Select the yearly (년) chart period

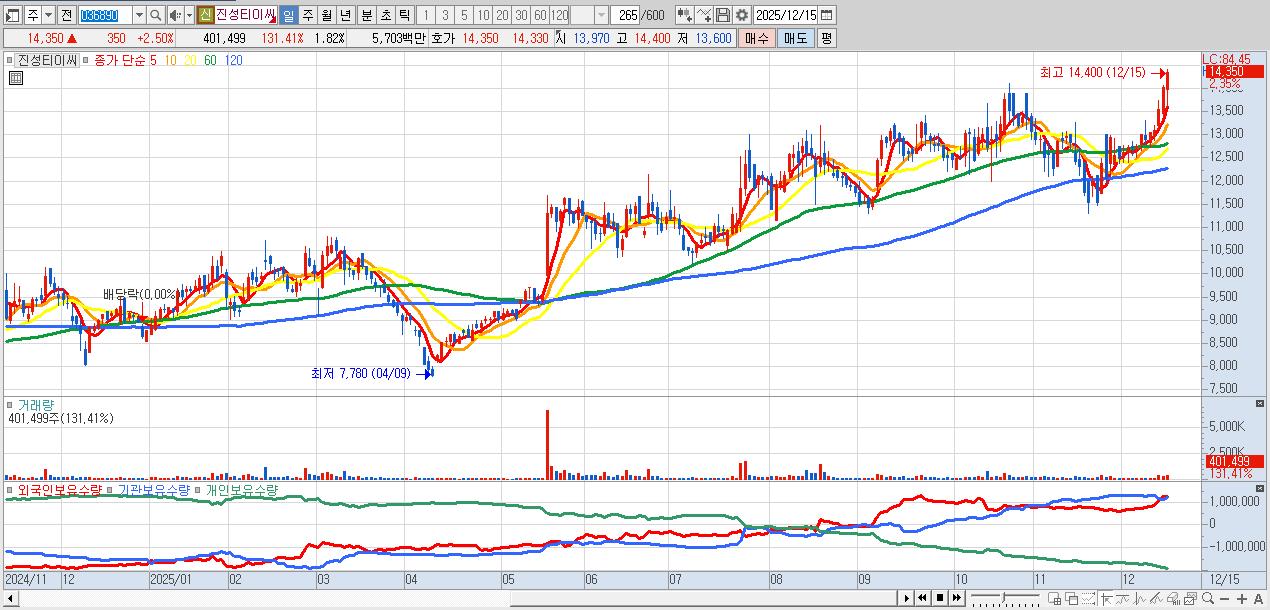pos(346,15)
